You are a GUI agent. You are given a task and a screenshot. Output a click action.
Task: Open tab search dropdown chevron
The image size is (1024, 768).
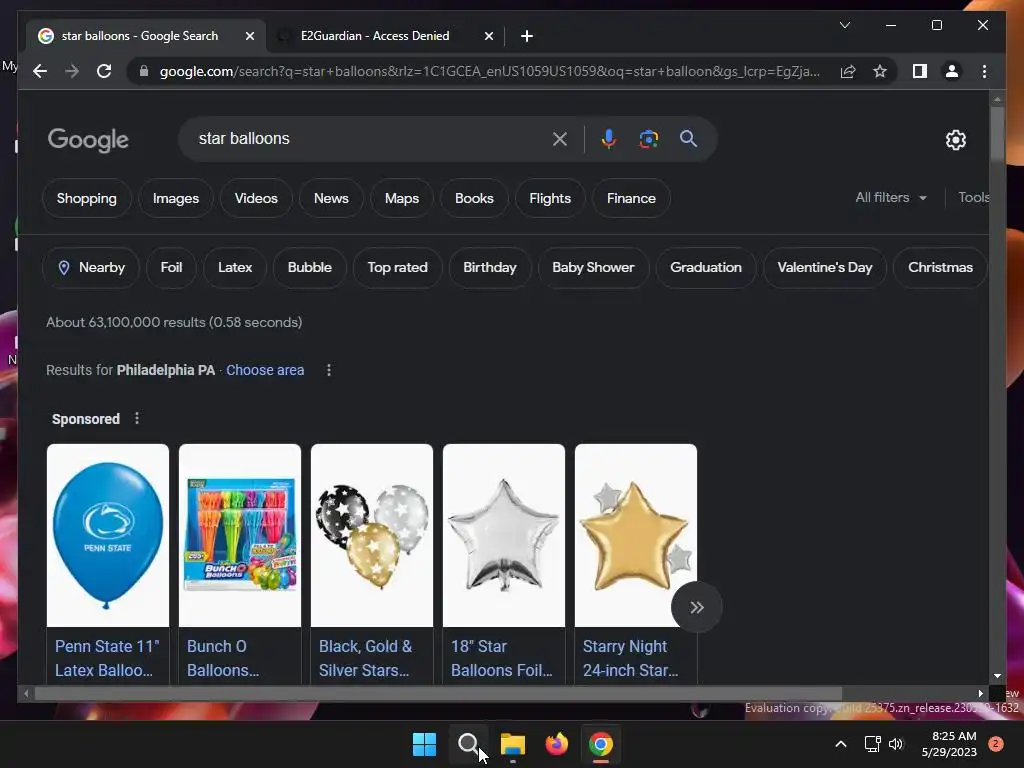coord(844,25)
